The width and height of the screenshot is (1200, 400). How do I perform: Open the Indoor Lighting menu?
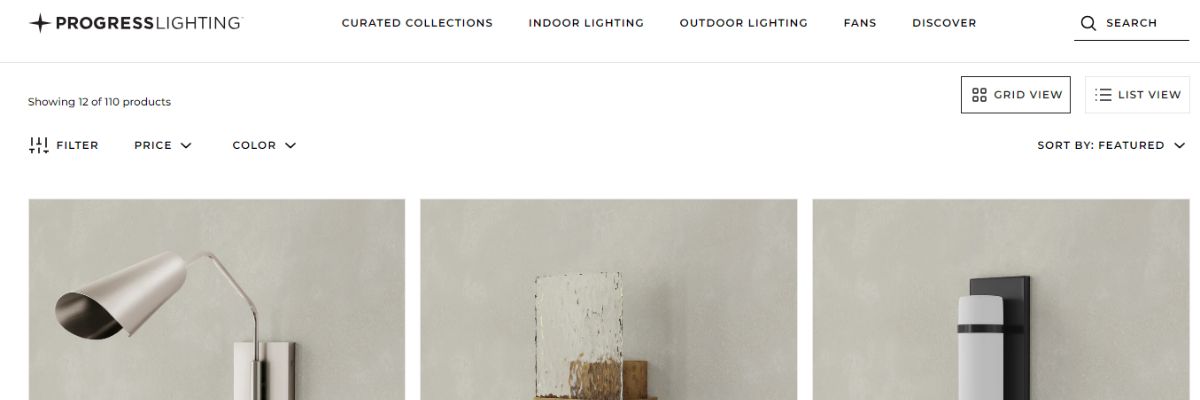point(586,23)
